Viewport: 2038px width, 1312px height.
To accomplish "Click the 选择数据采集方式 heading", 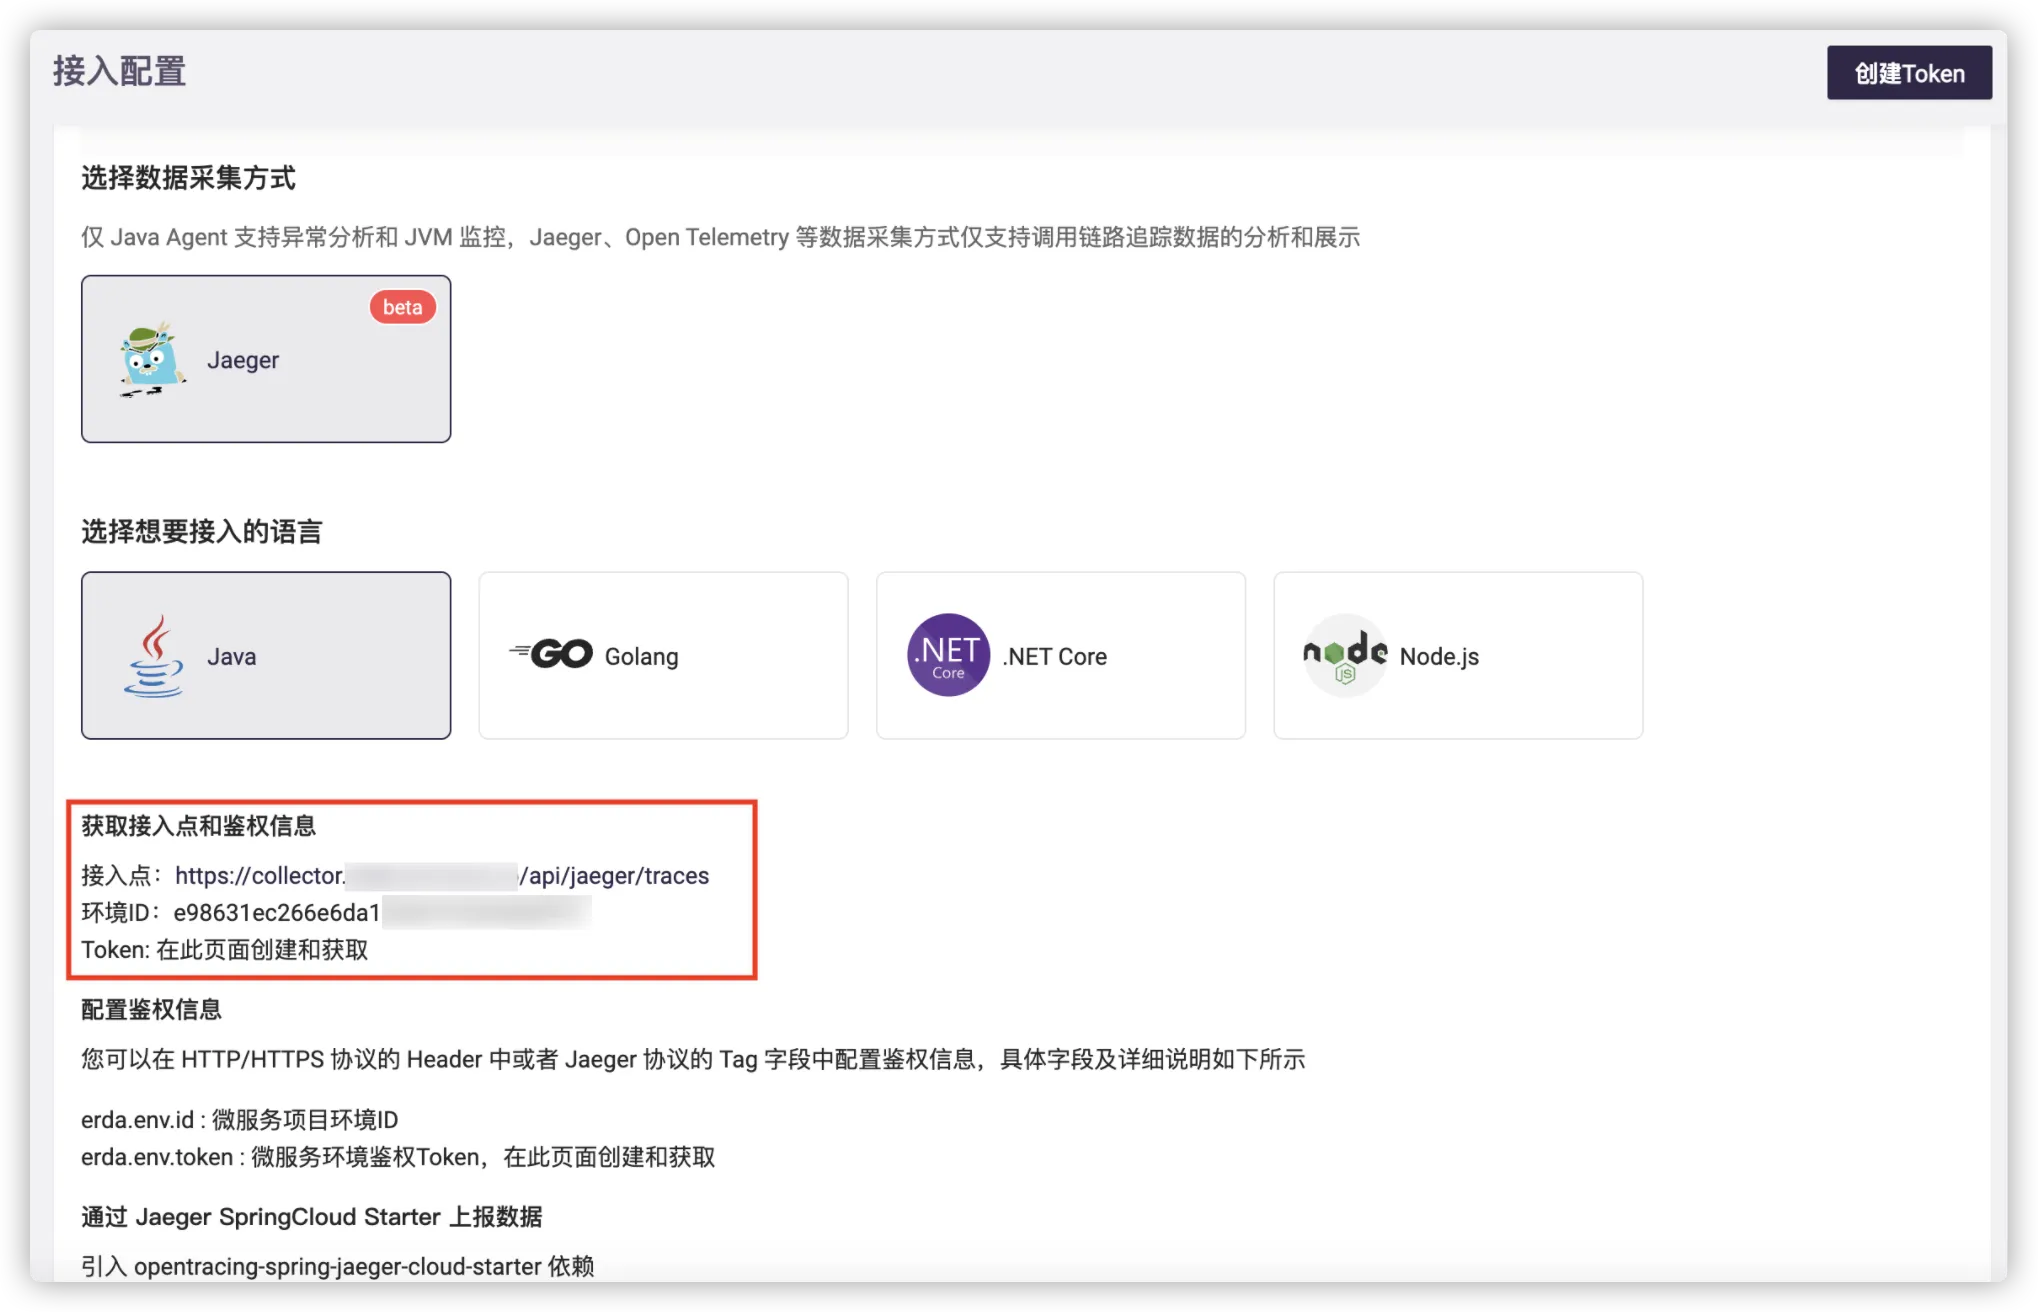I will coord(188,178).
